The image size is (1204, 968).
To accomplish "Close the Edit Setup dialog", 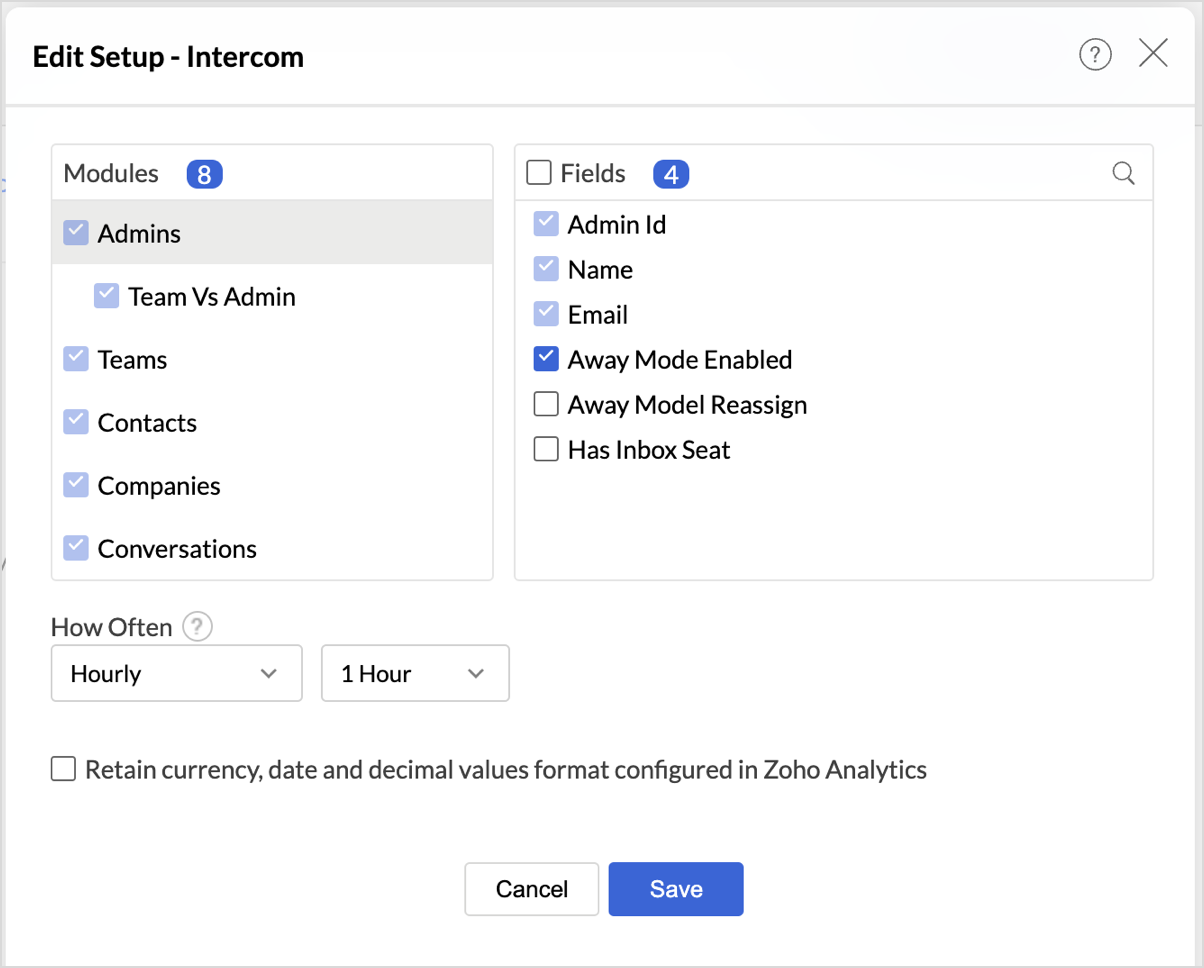I will coord(1153,54).
